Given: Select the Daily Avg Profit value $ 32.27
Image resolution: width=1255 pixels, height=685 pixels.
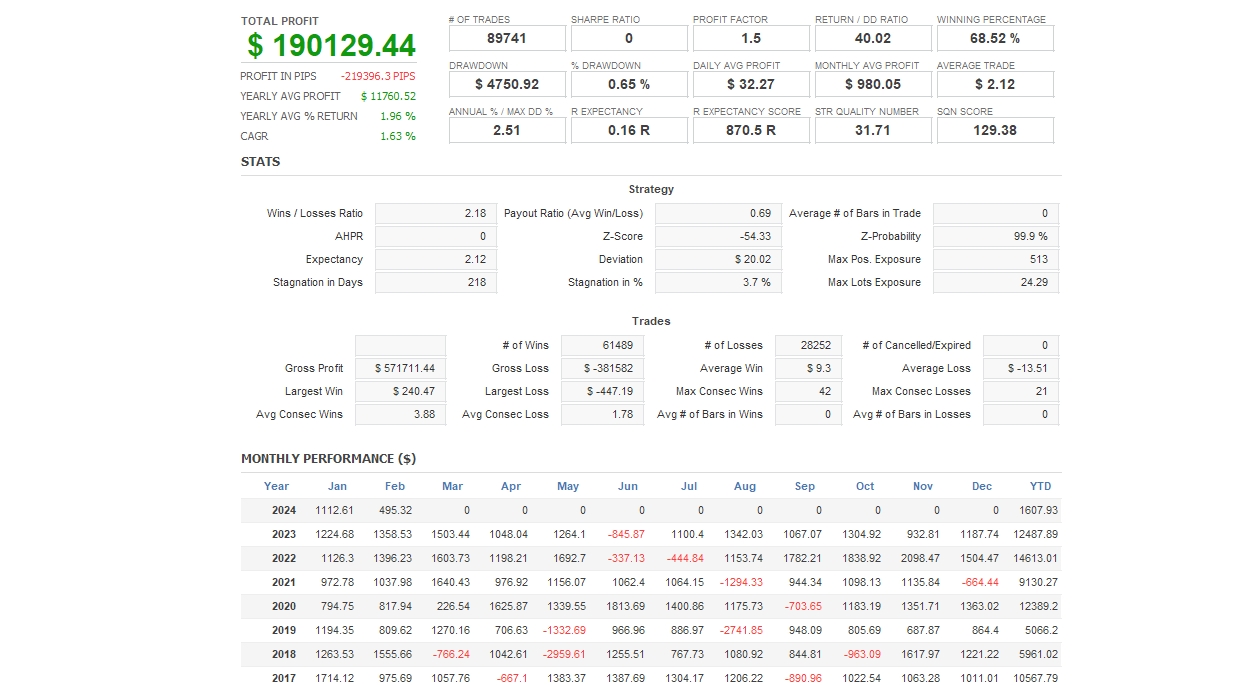Looking at the screenshot, I should [751, 85].
